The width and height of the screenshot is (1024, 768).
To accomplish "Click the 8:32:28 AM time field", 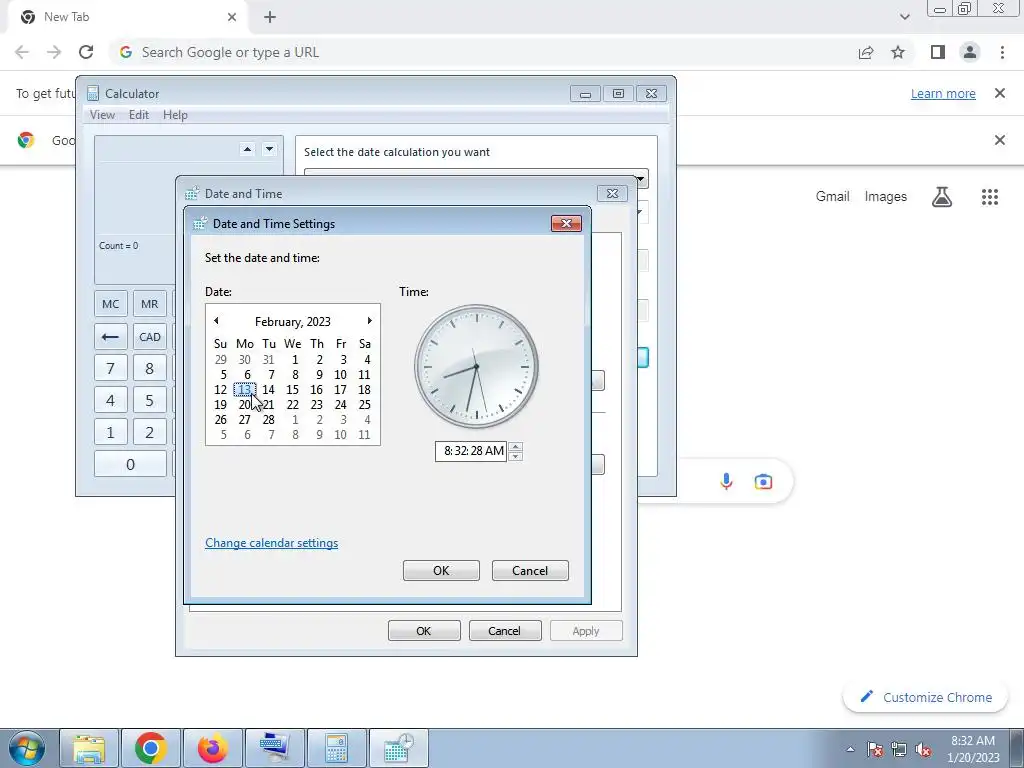I will [471, 451].
